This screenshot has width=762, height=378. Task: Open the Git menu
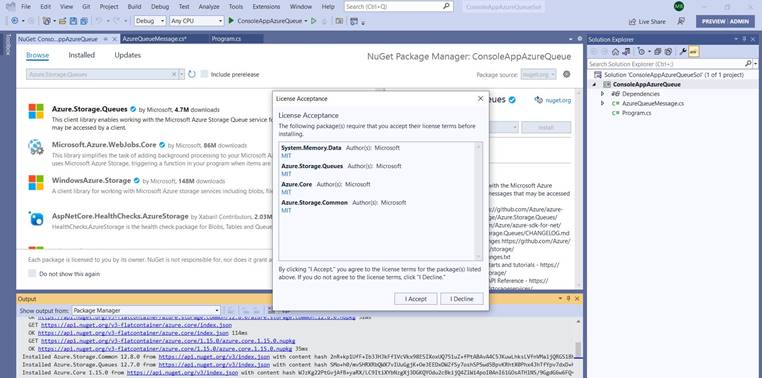86,7
